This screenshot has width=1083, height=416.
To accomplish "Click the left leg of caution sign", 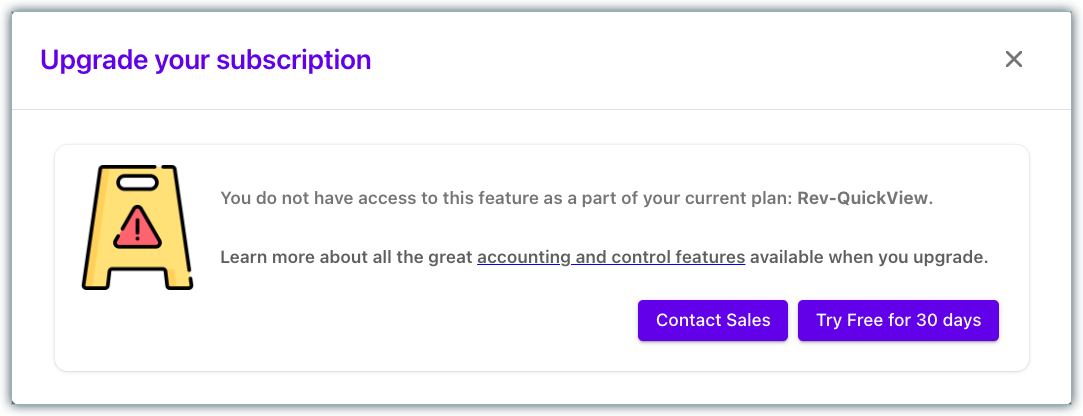I will (x=95, y=278).
